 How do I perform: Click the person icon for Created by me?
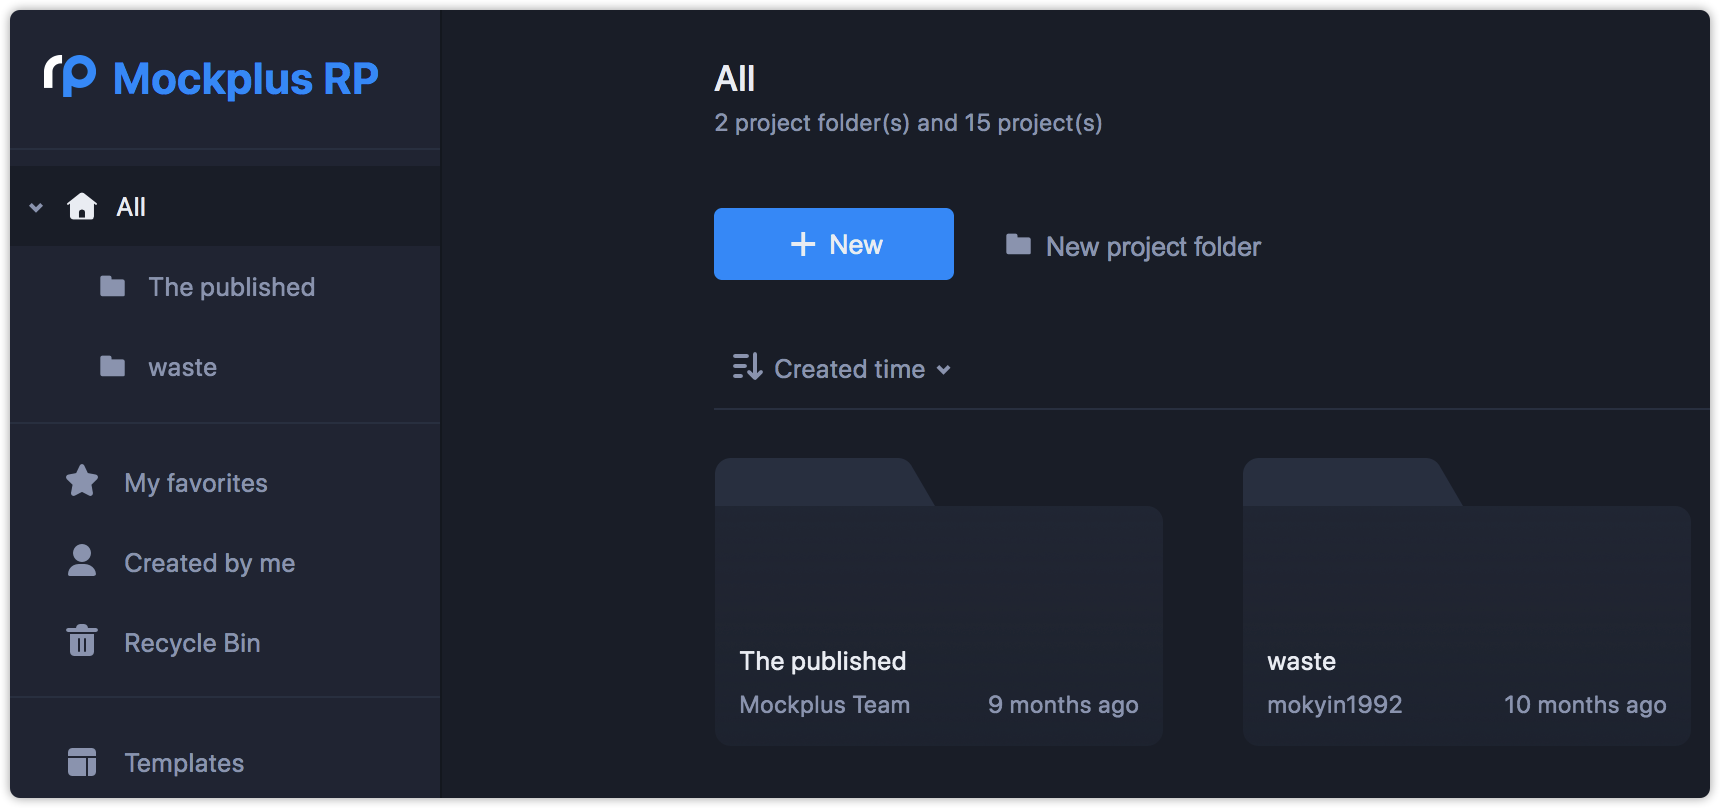pos(82,561)
